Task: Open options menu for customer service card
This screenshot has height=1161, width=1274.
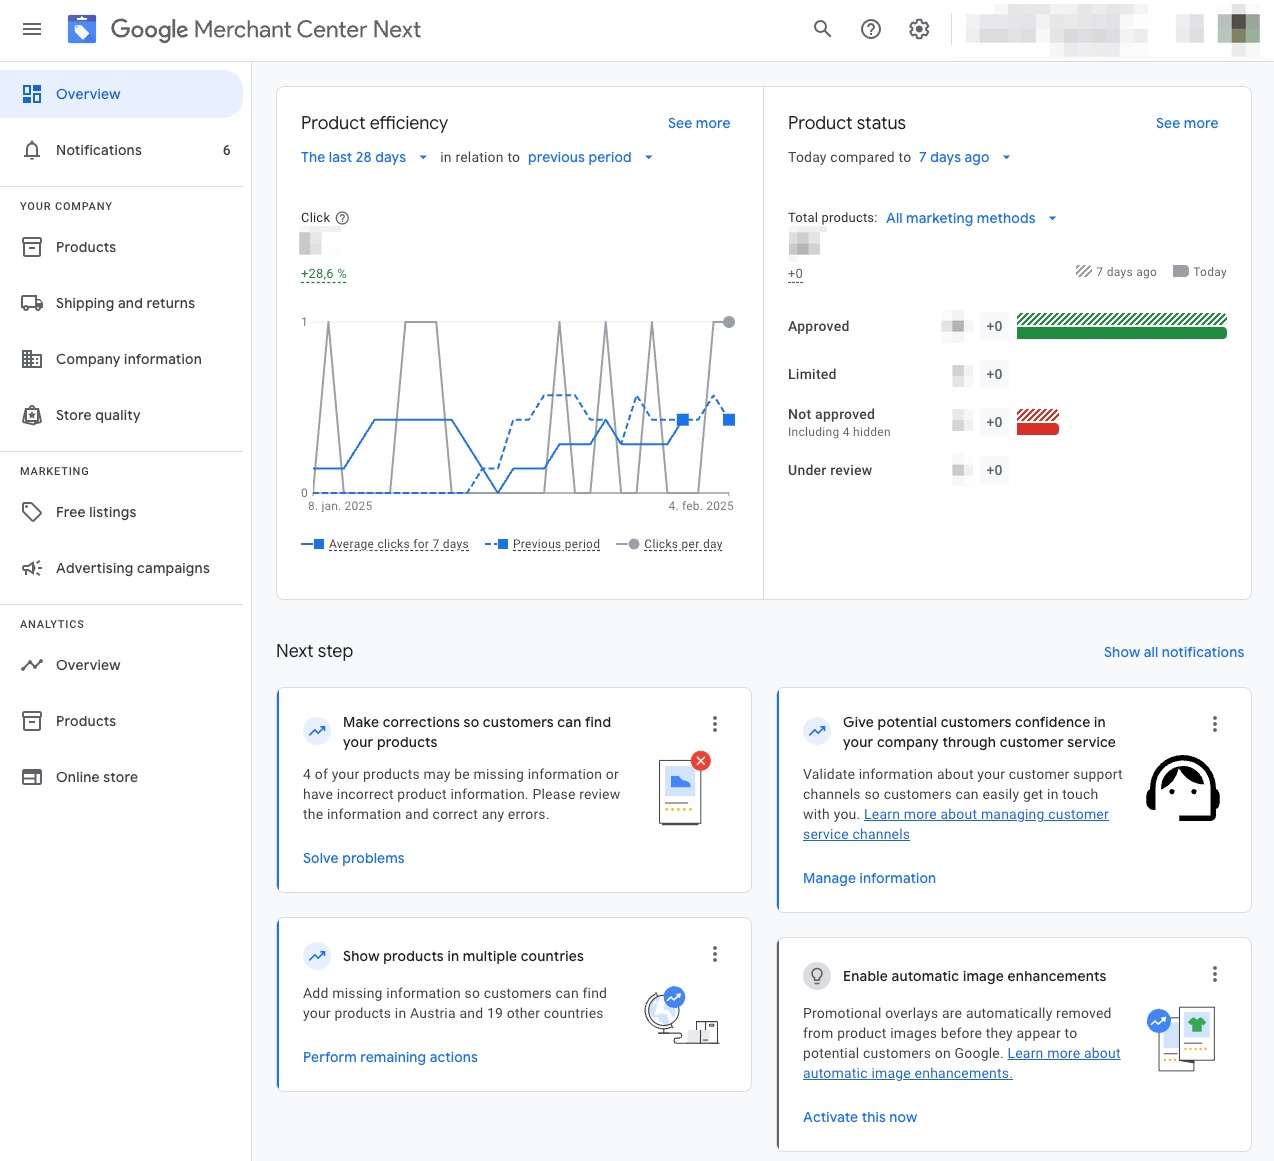Action: pos(1215,724)
